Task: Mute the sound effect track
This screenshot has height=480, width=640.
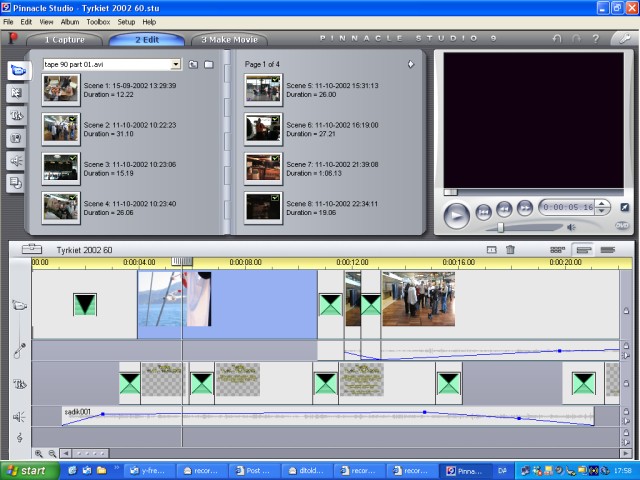Action: coord(626,421)
